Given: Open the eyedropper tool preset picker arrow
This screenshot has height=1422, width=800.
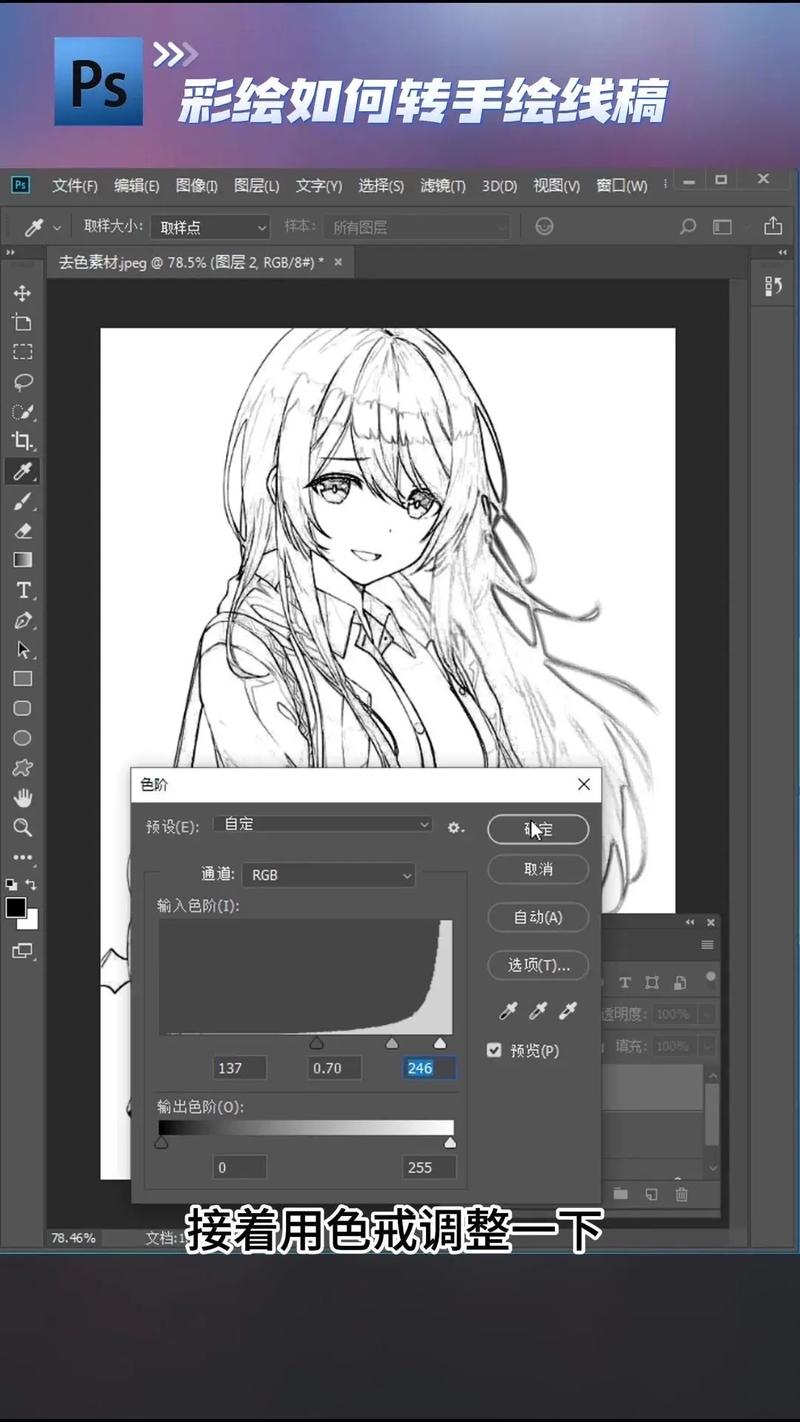Looking at the screenshot, I should pos(56,228).
